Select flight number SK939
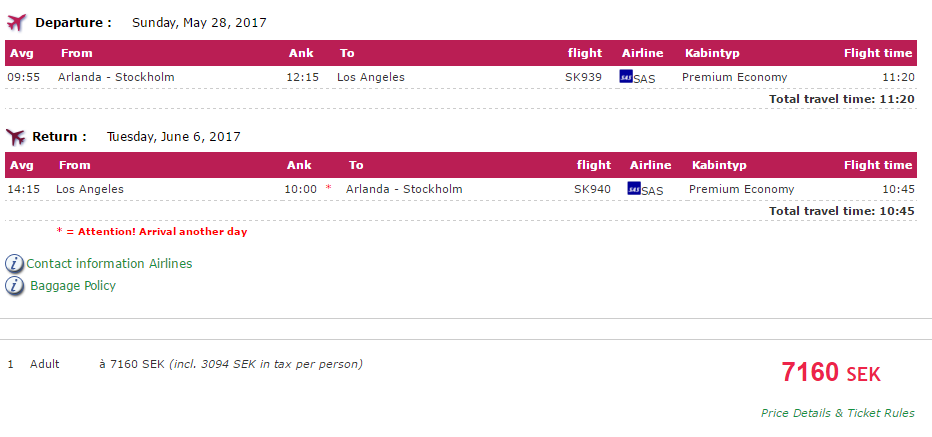This screenshot has width=932, height=437. (583, 77)
